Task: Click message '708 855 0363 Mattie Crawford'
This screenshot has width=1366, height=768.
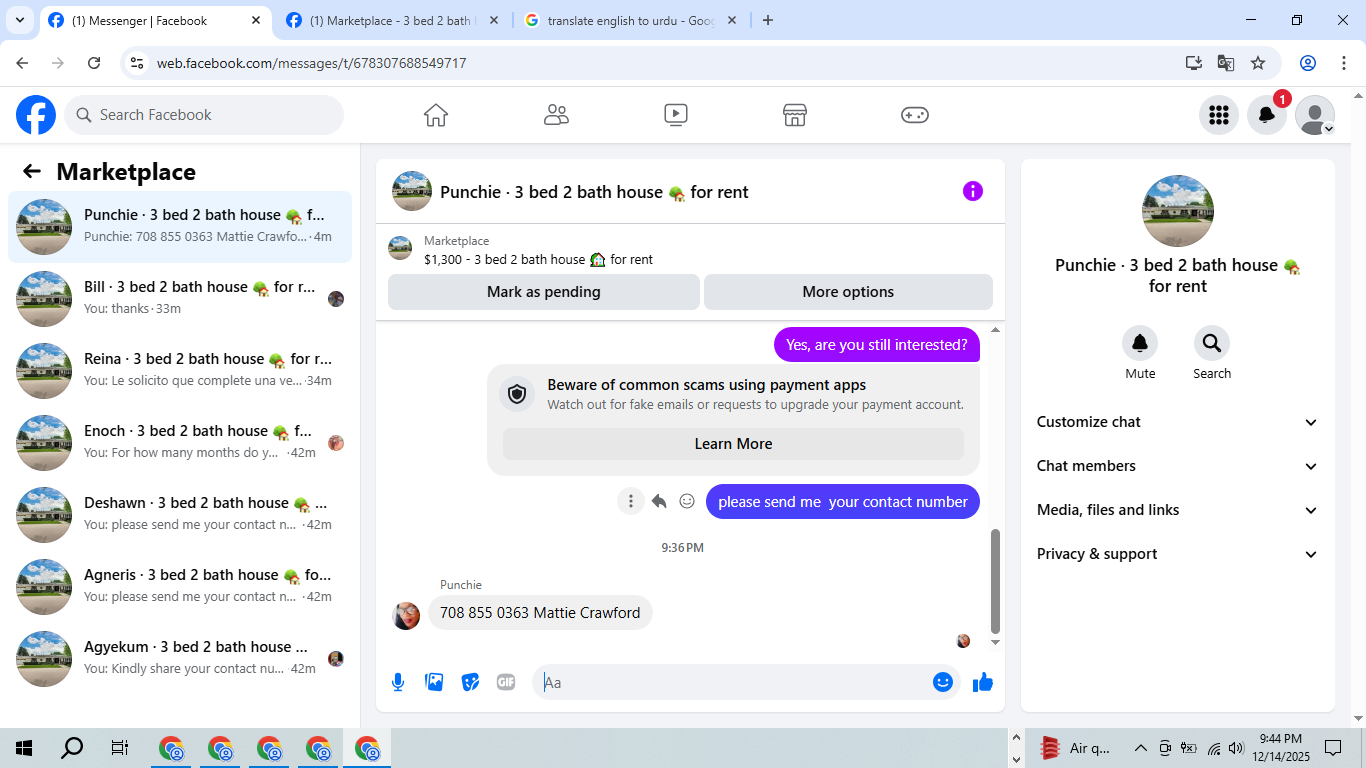Action: tap(540, 613)
